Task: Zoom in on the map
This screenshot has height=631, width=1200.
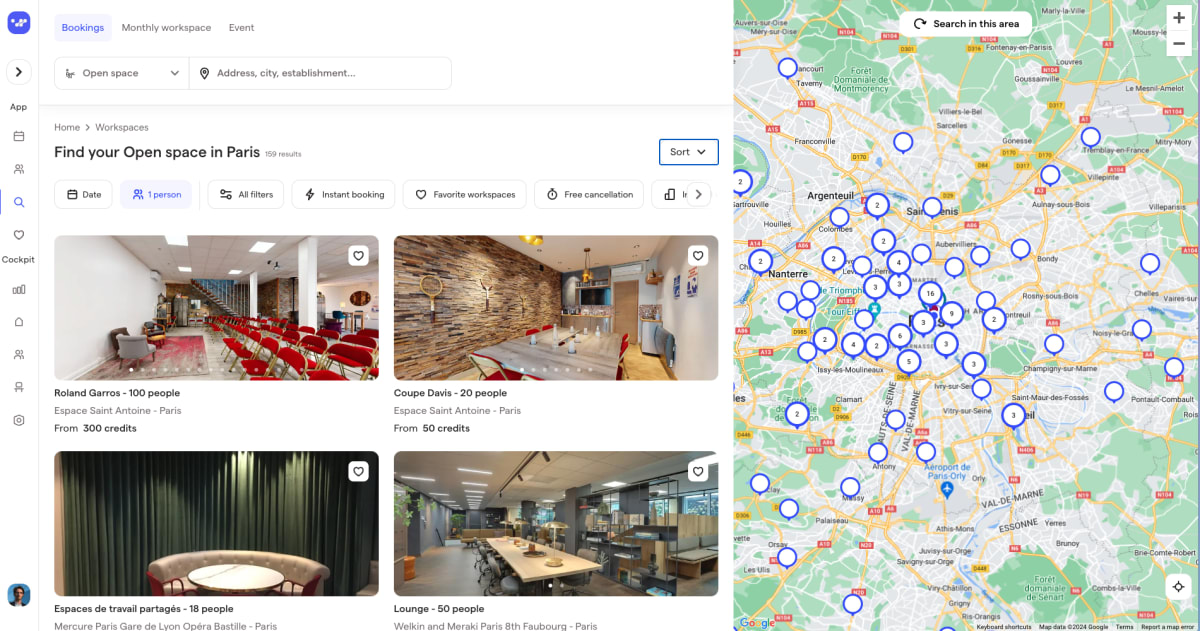Action: (x=1179, y=18)
